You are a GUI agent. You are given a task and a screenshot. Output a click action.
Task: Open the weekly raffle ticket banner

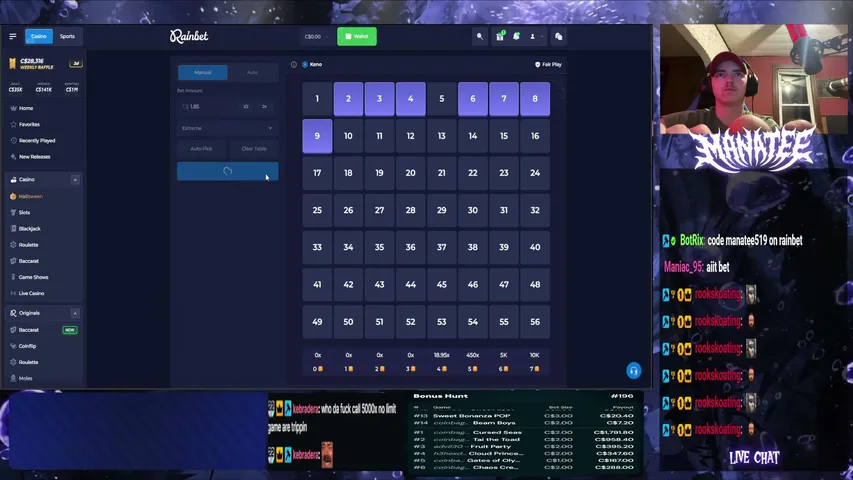pos(45,64)
